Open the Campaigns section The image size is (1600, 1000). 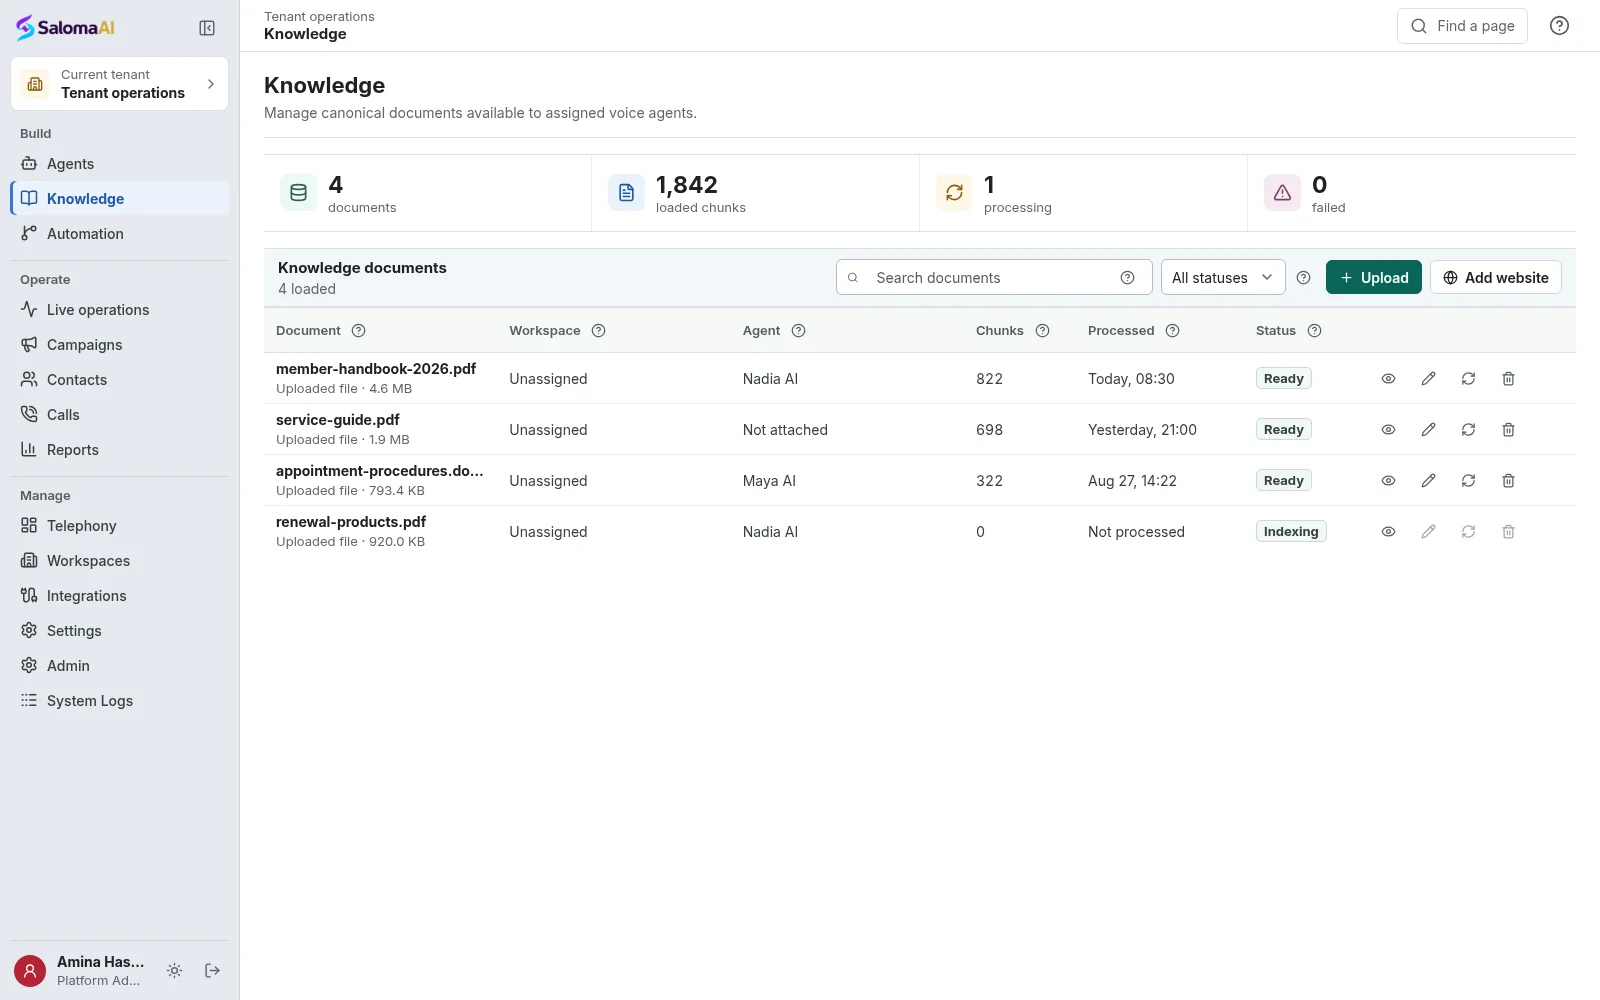click(x=119, y=345)
